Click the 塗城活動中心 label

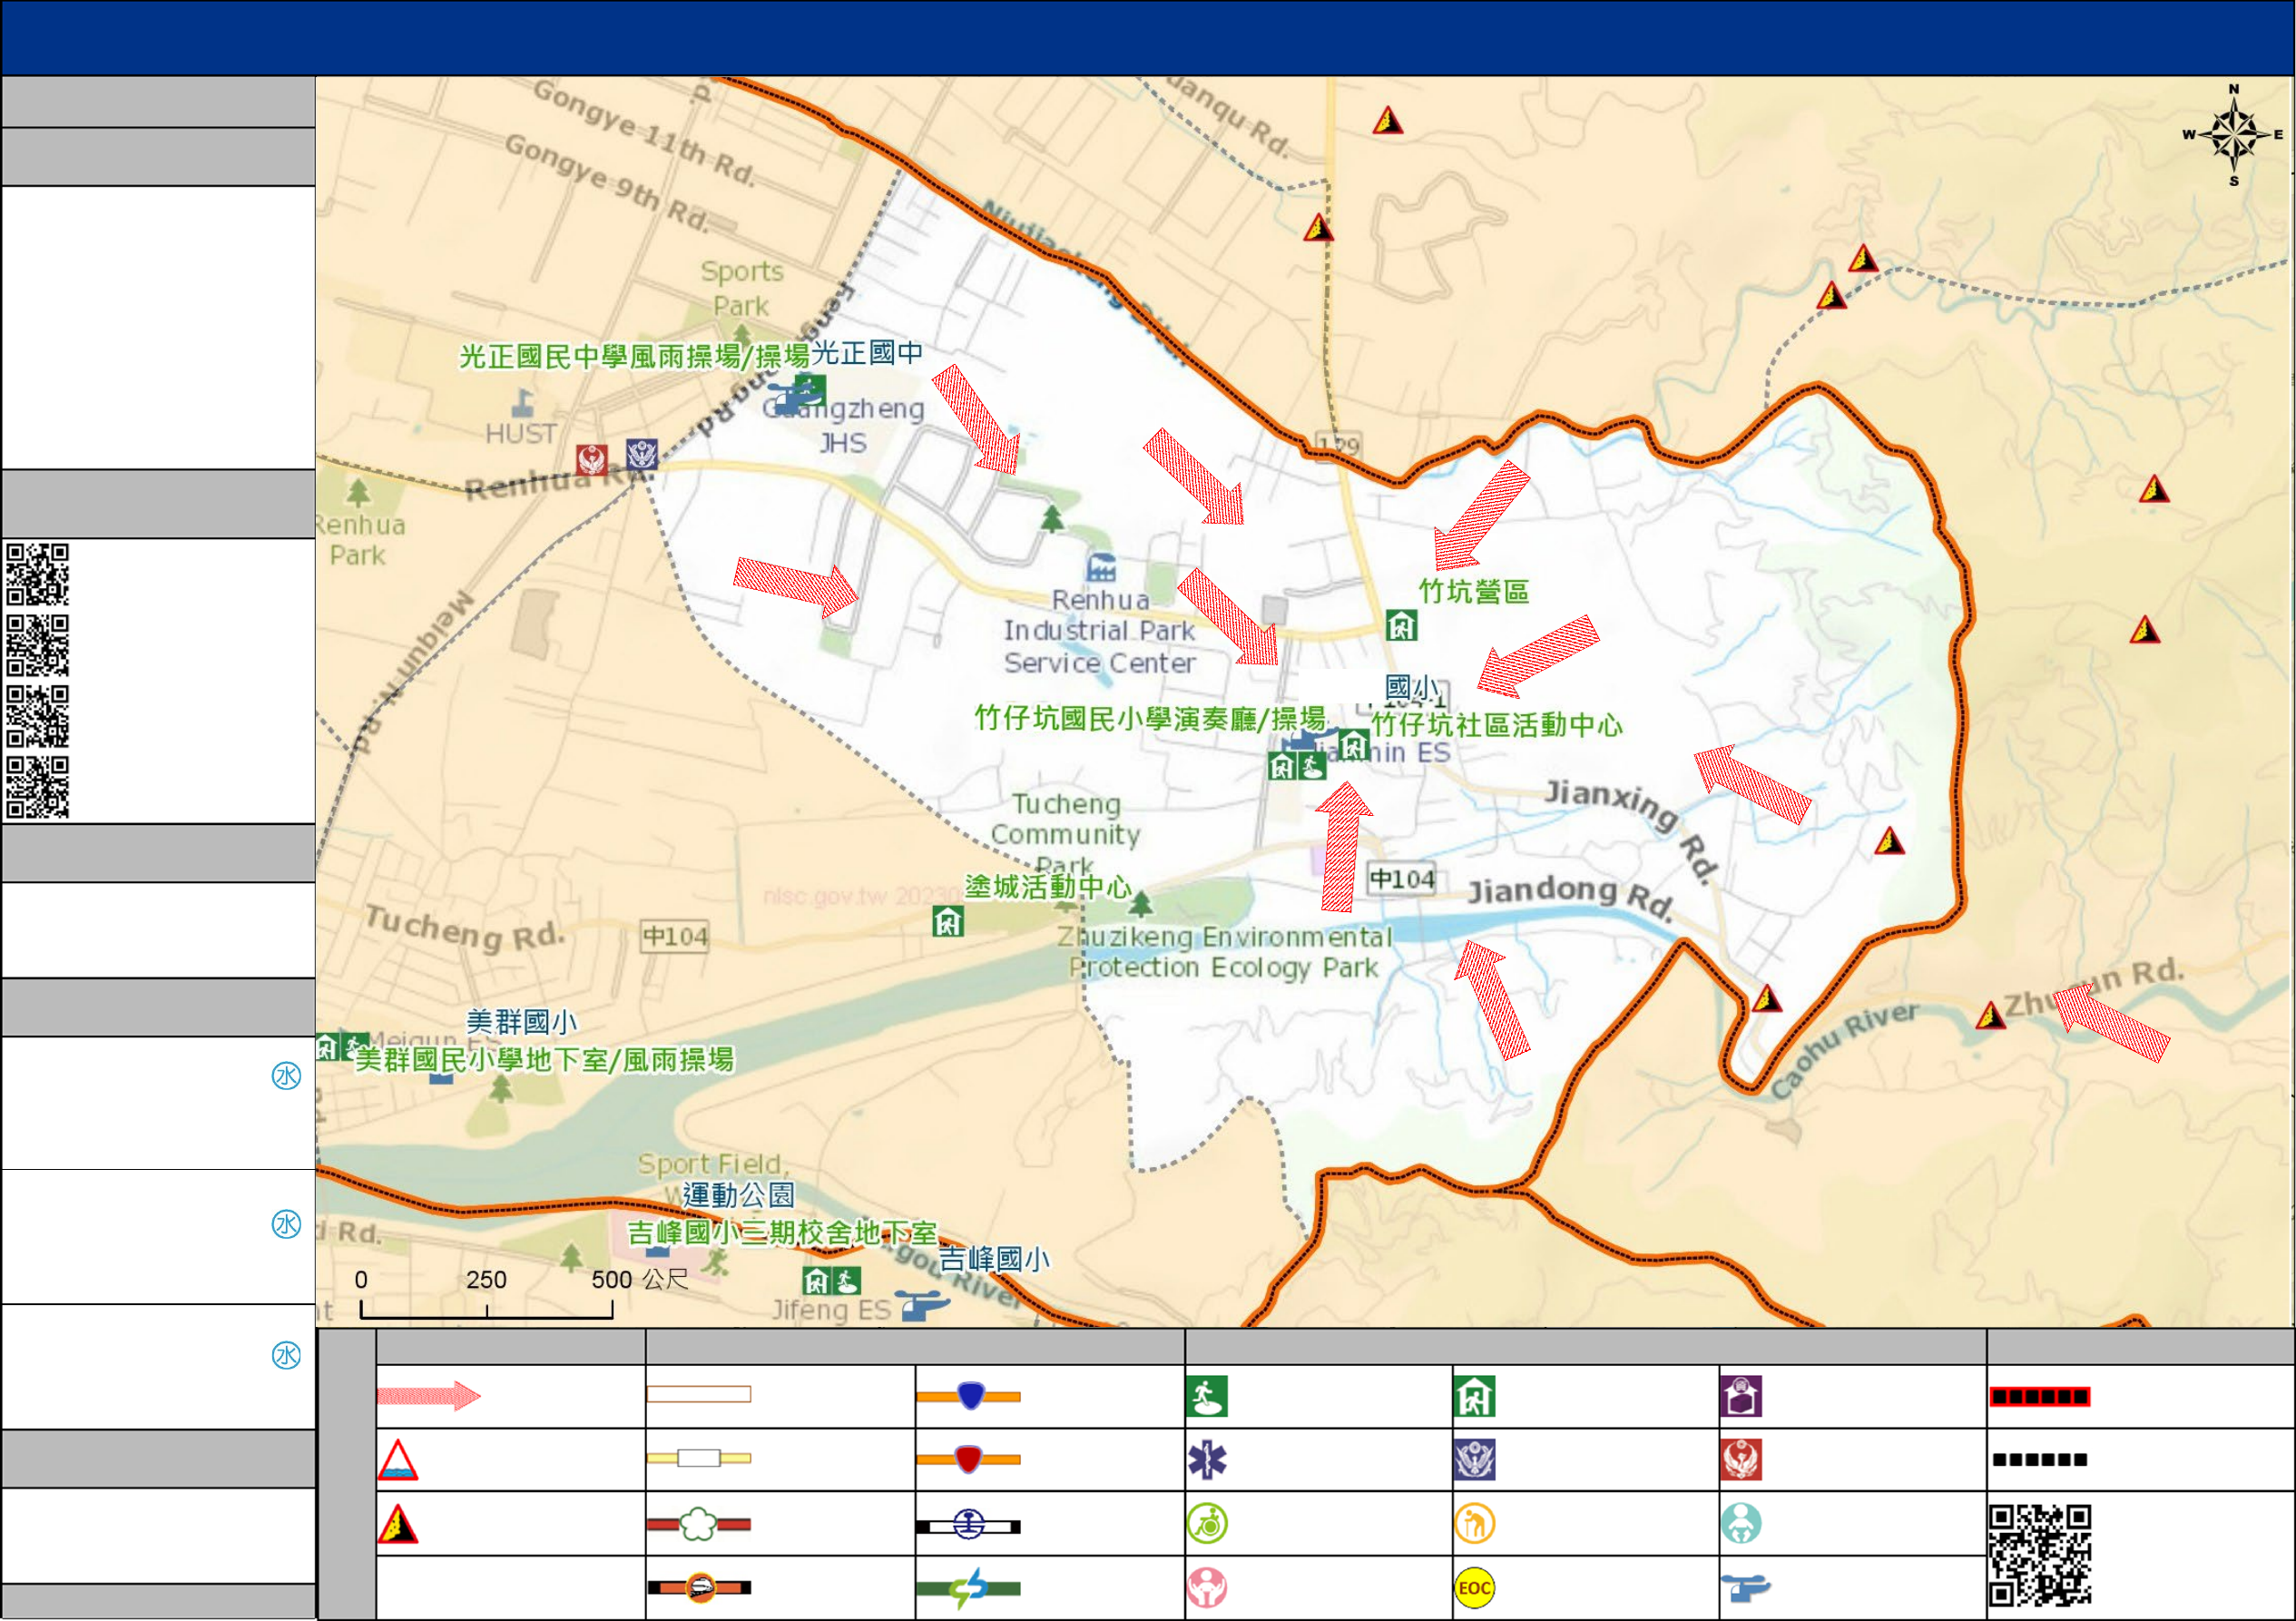tap(1048, 887)
